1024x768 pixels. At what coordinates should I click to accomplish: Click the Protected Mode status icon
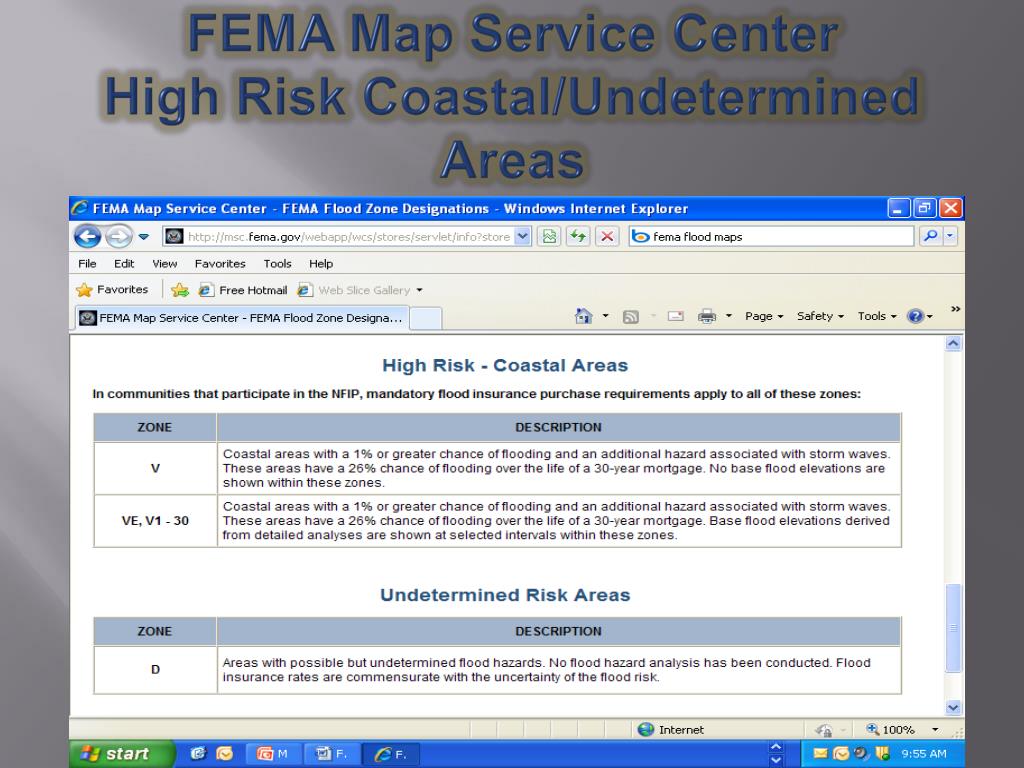824,729
